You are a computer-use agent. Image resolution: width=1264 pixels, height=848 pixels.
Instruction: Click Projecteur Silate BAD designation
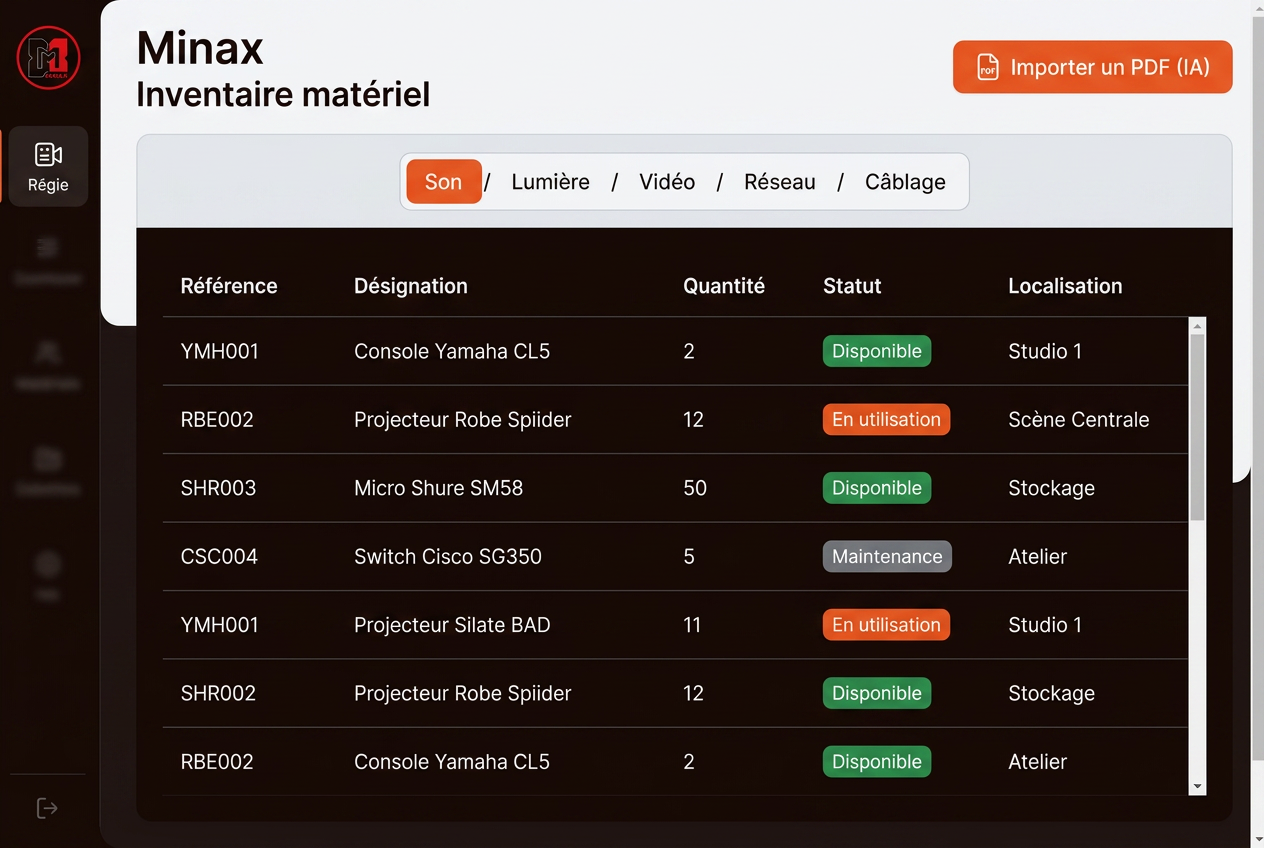click(x=452, y=625)
